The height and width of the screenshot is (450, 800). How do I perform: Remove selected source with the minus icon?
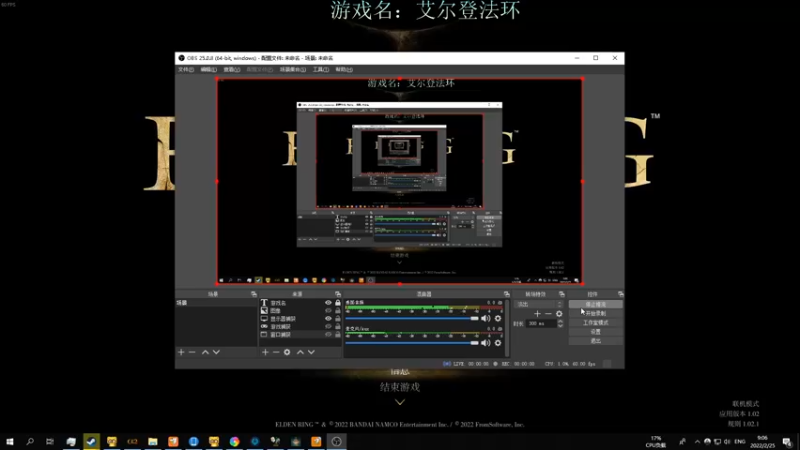276,352
